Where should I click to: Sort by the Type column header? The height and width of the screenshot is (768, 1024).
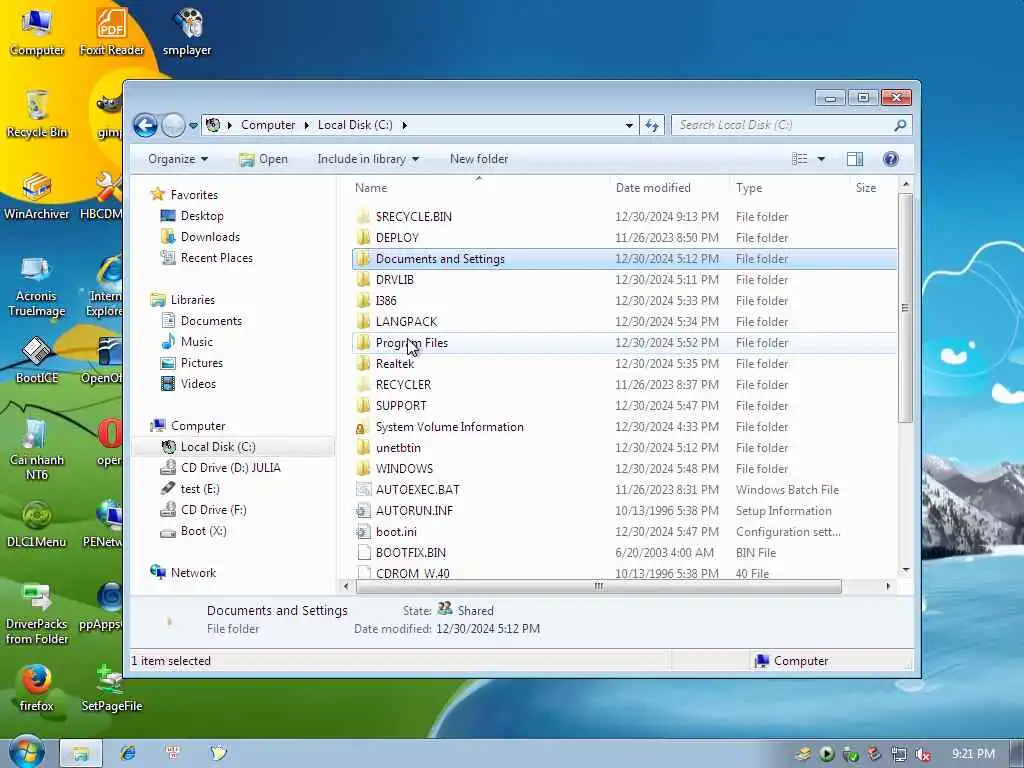click(x=789, y=187)
